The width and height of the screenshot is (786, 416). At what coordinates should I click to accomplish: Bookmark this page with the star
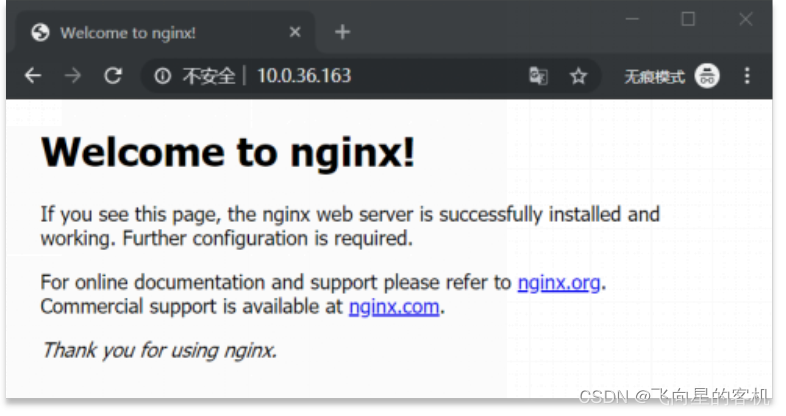[x=578, y=76]
